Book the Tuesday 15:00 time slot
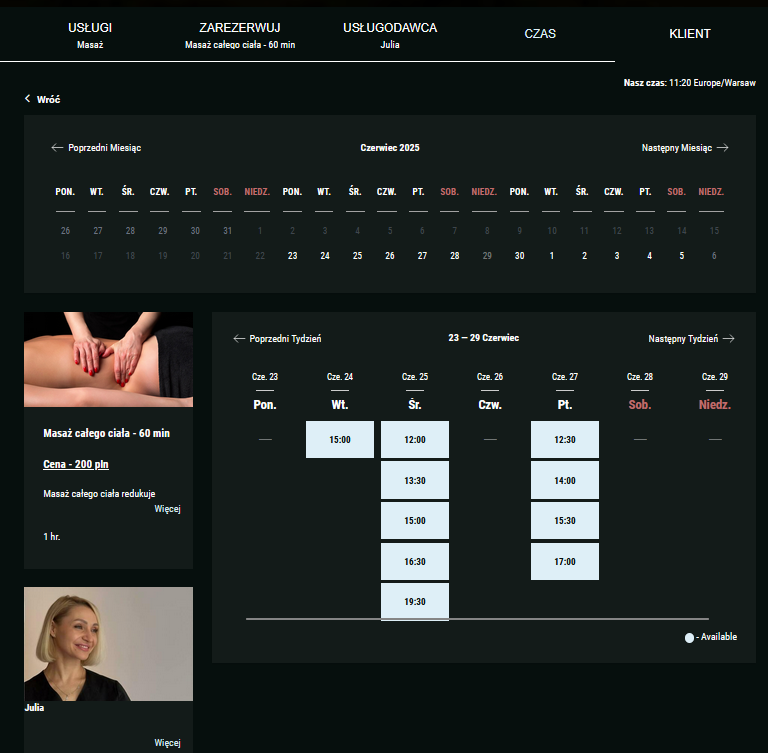The height and width of the screenshot is (753, 768). point(340,439)
